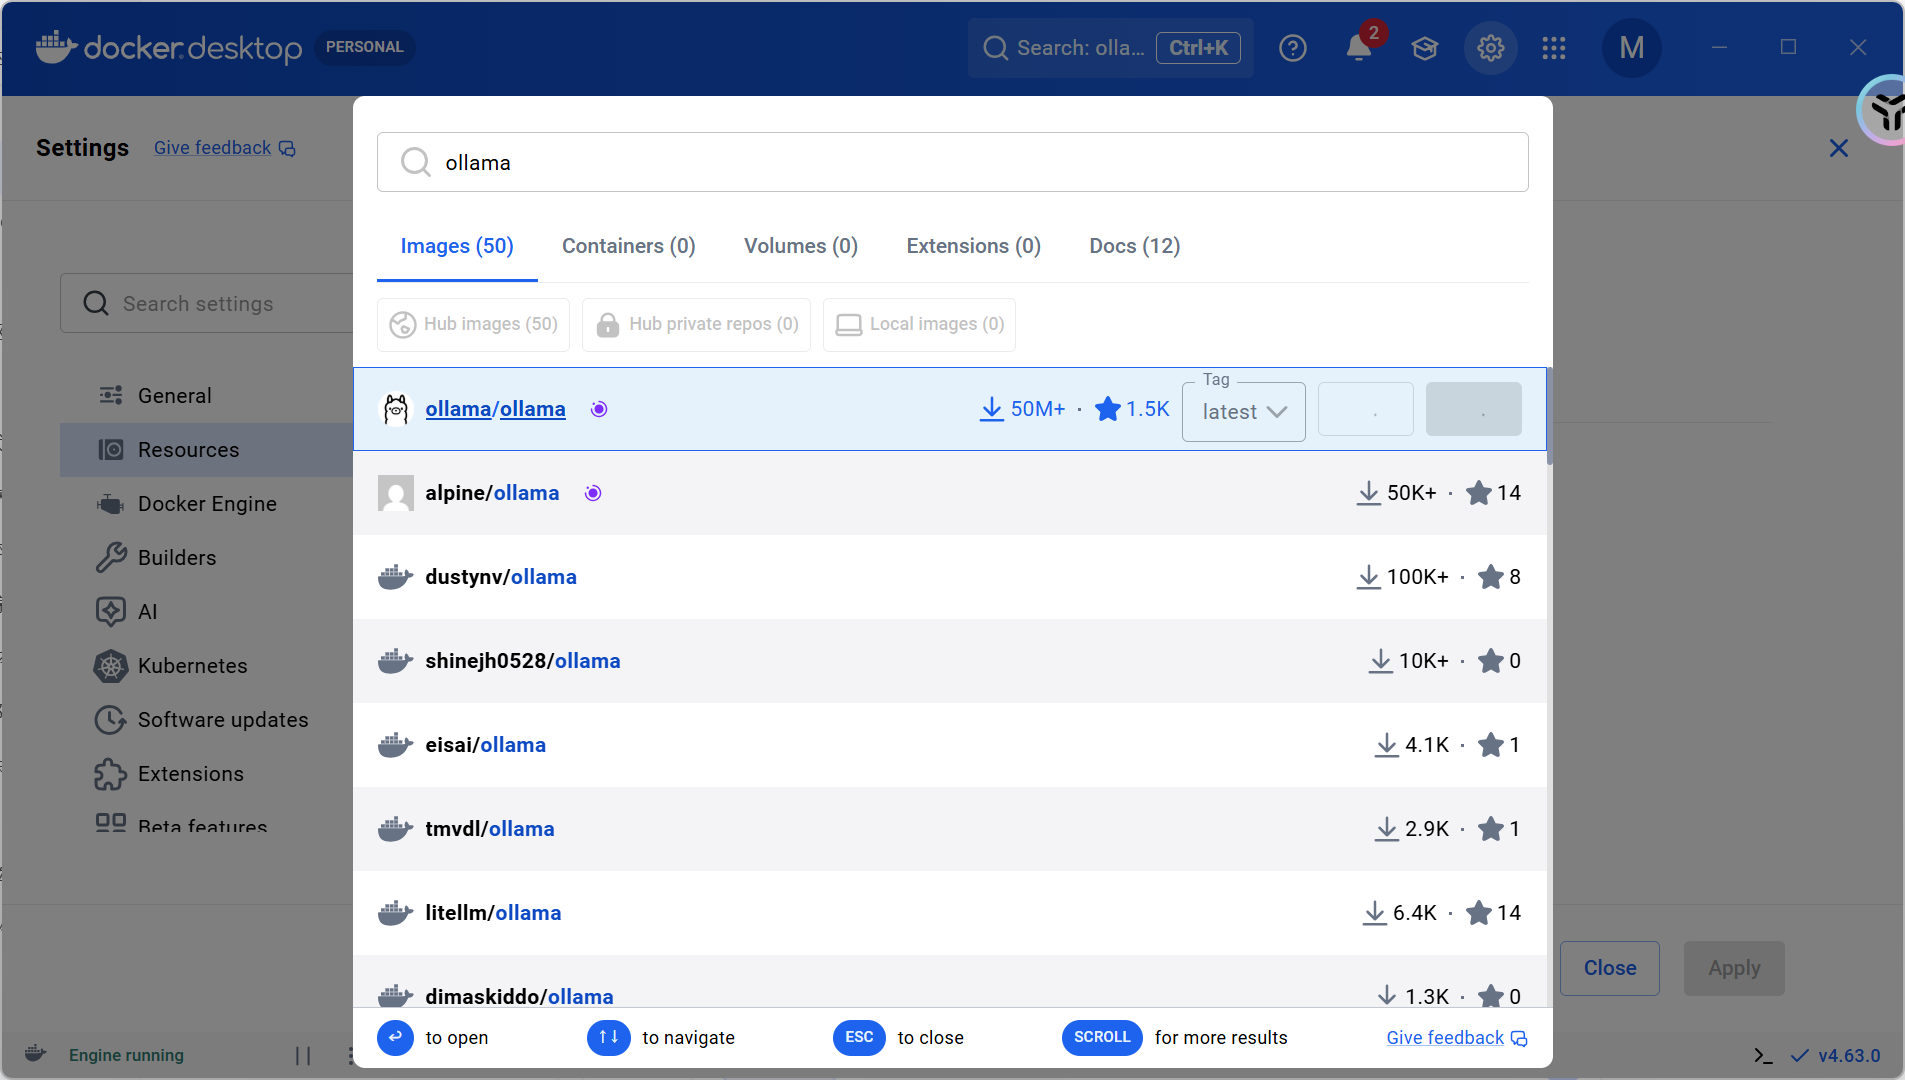
Task: Click the feedback icon next to Settings Give feedback
Action: (287, 149)
